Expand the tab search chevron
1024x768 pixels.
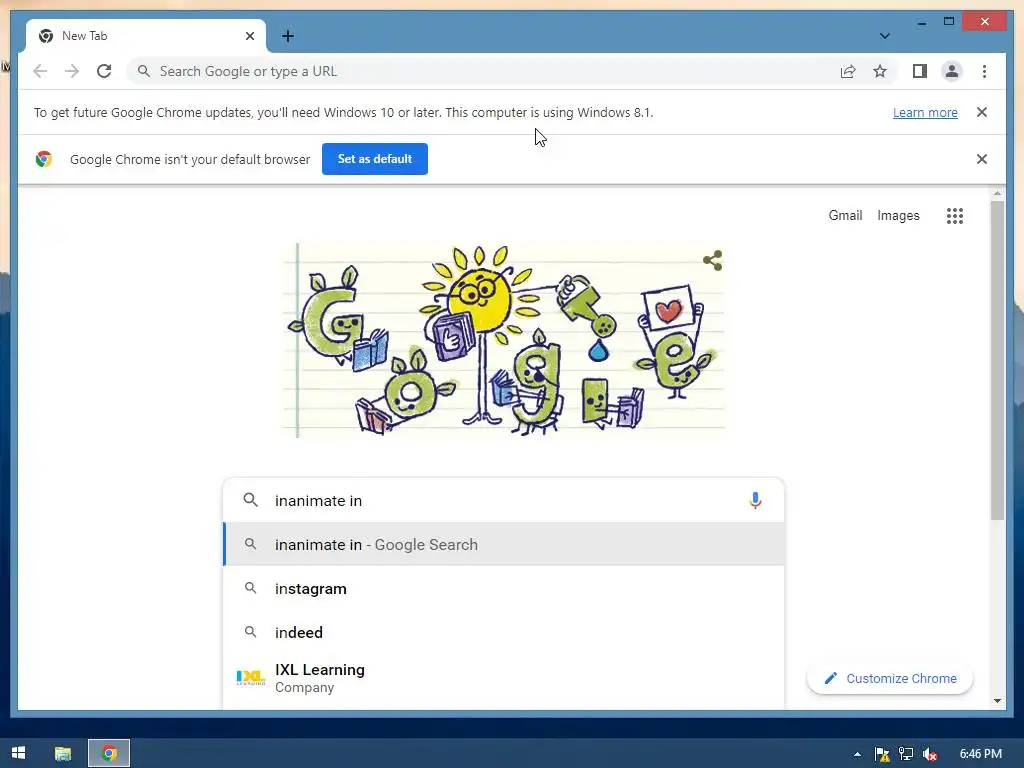click(x=884, y=36)
